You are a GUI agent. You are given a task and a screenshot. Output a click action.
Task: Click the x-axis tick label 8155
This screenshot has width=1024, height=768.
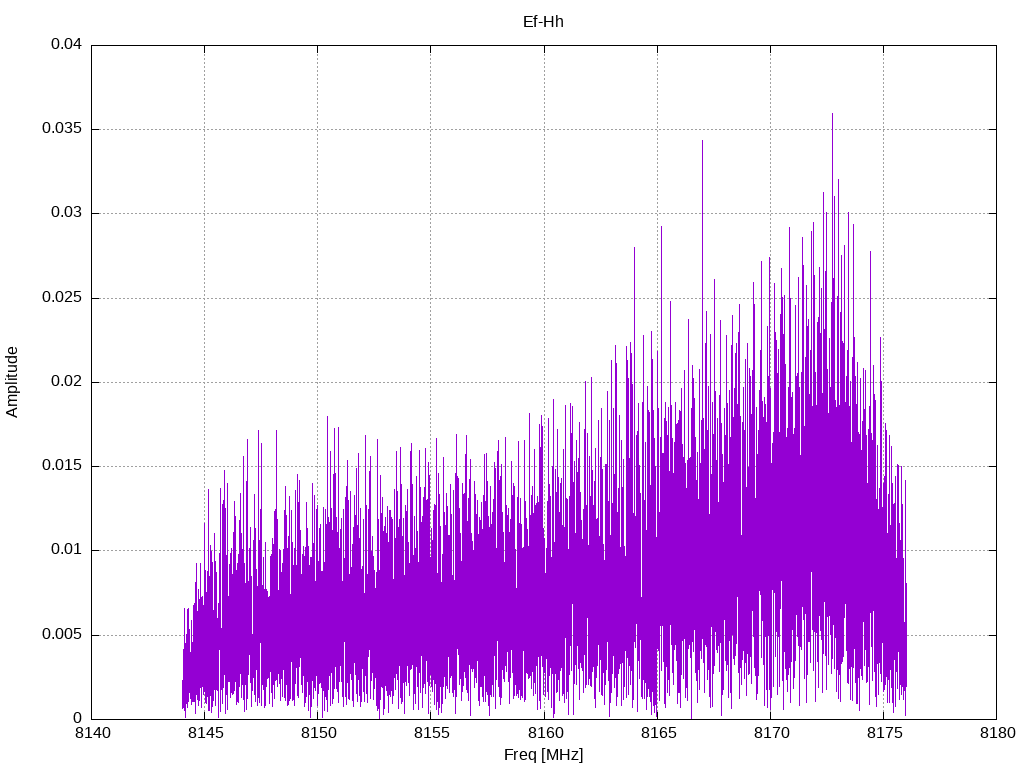pos(432,733)
